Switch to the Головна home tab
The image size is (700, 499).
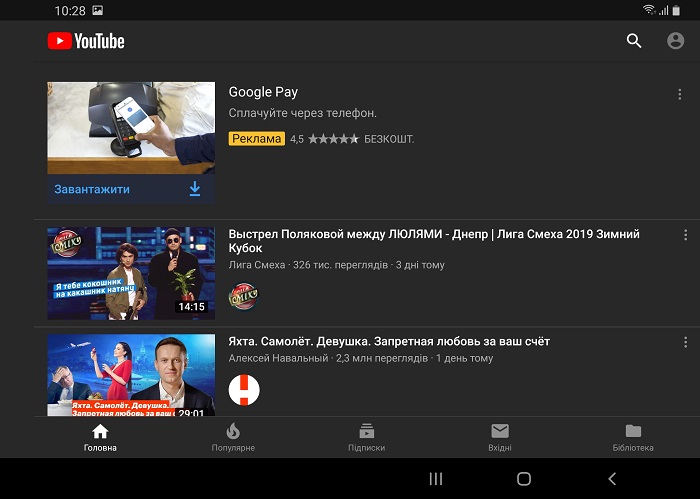coord(100,437)
